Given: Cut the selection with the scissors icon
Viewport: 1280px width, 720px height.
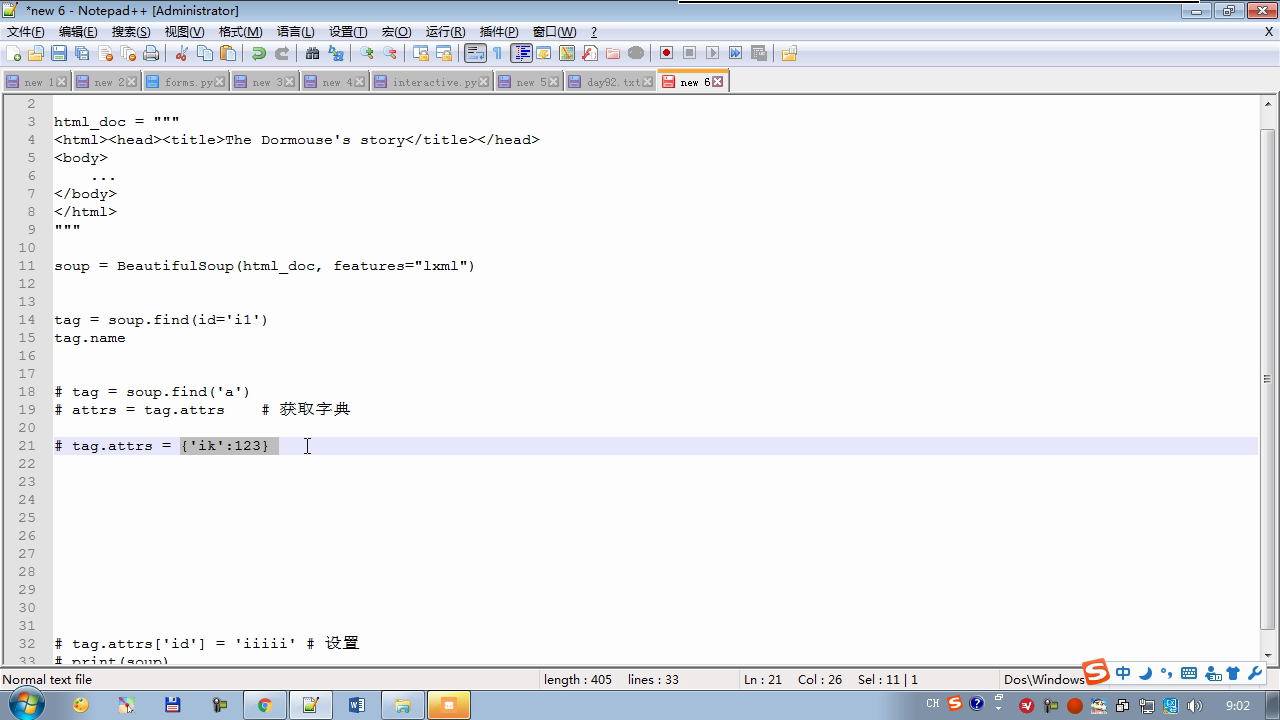Looking at the screenshot, I should pyautogui.click(x=181, y=54).
